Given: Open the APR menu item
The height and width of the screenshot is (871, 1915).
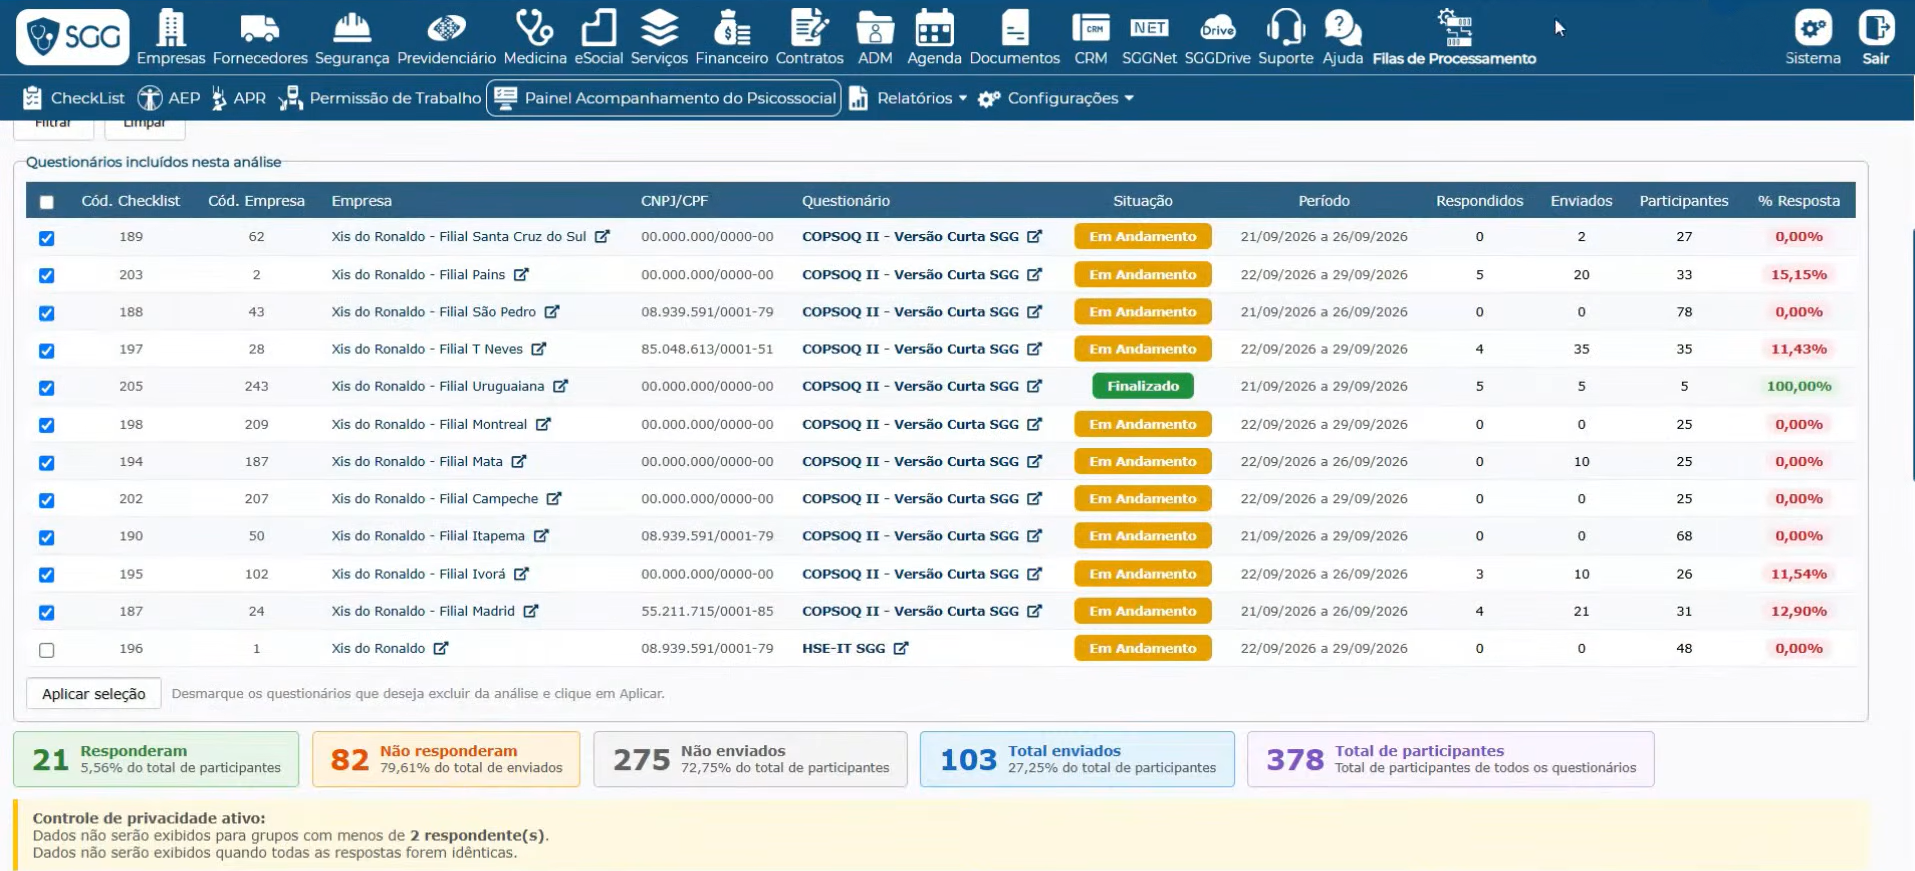Looking at the screenshot, I should click(238, 98).
